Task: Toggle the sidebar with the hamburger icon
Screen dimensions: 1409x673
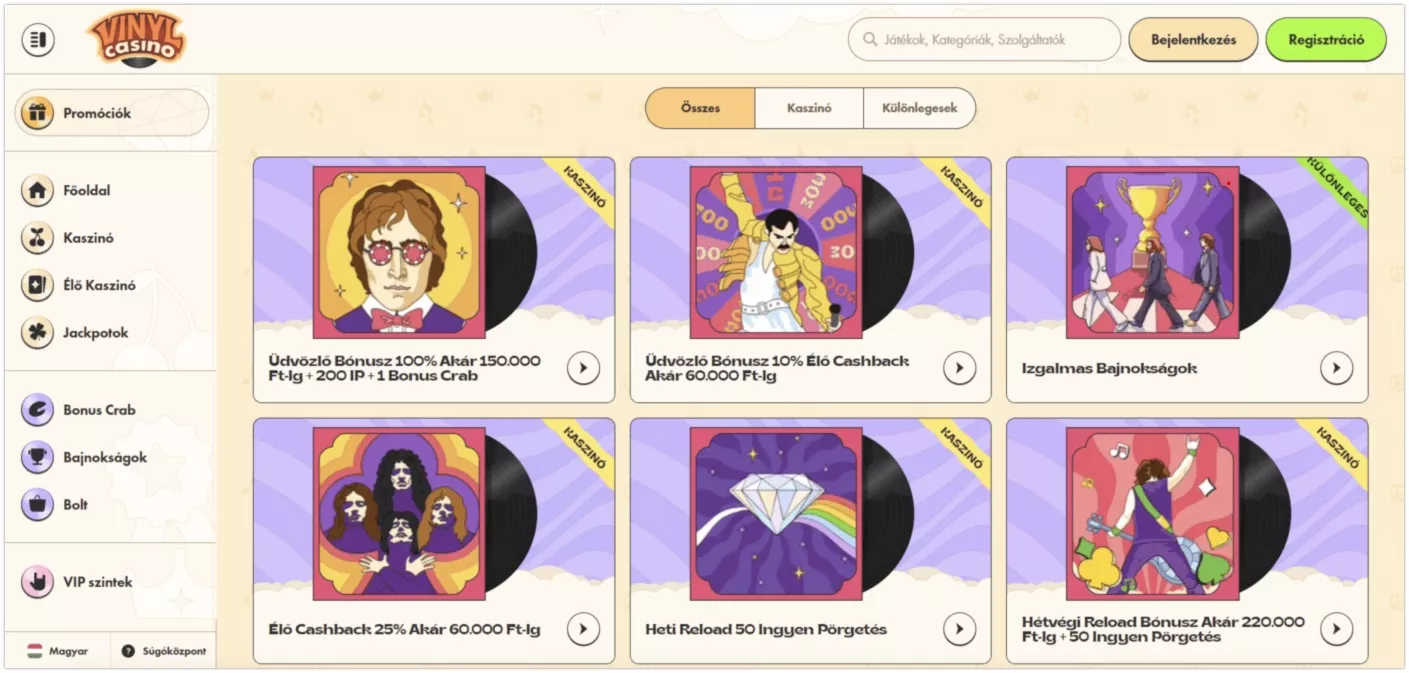Action: [x=38, y=39]
